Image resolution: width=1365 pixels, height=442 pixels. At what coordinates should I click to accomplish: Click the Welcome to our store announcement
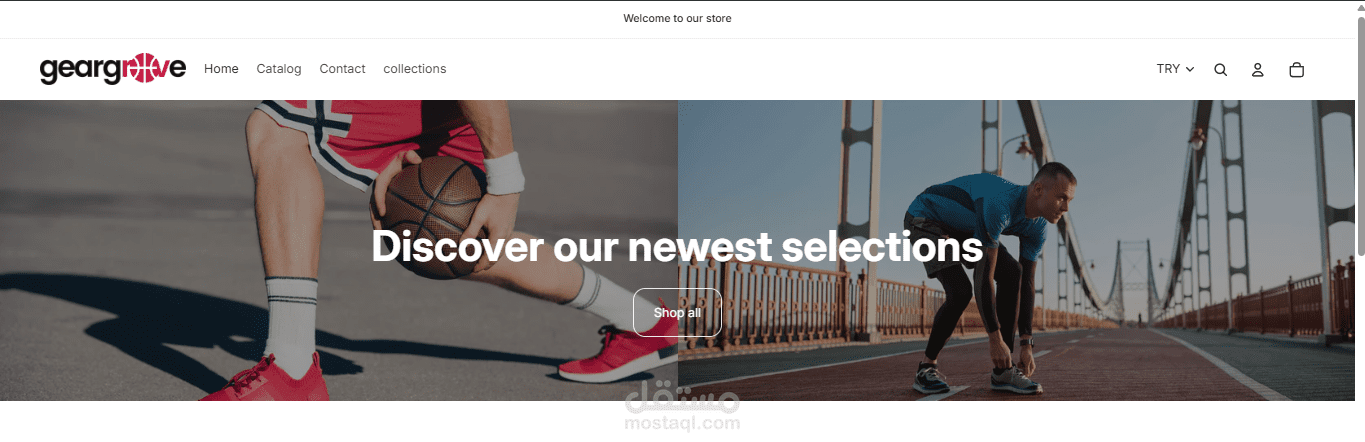pyautogui.click(x=677, y=18)
